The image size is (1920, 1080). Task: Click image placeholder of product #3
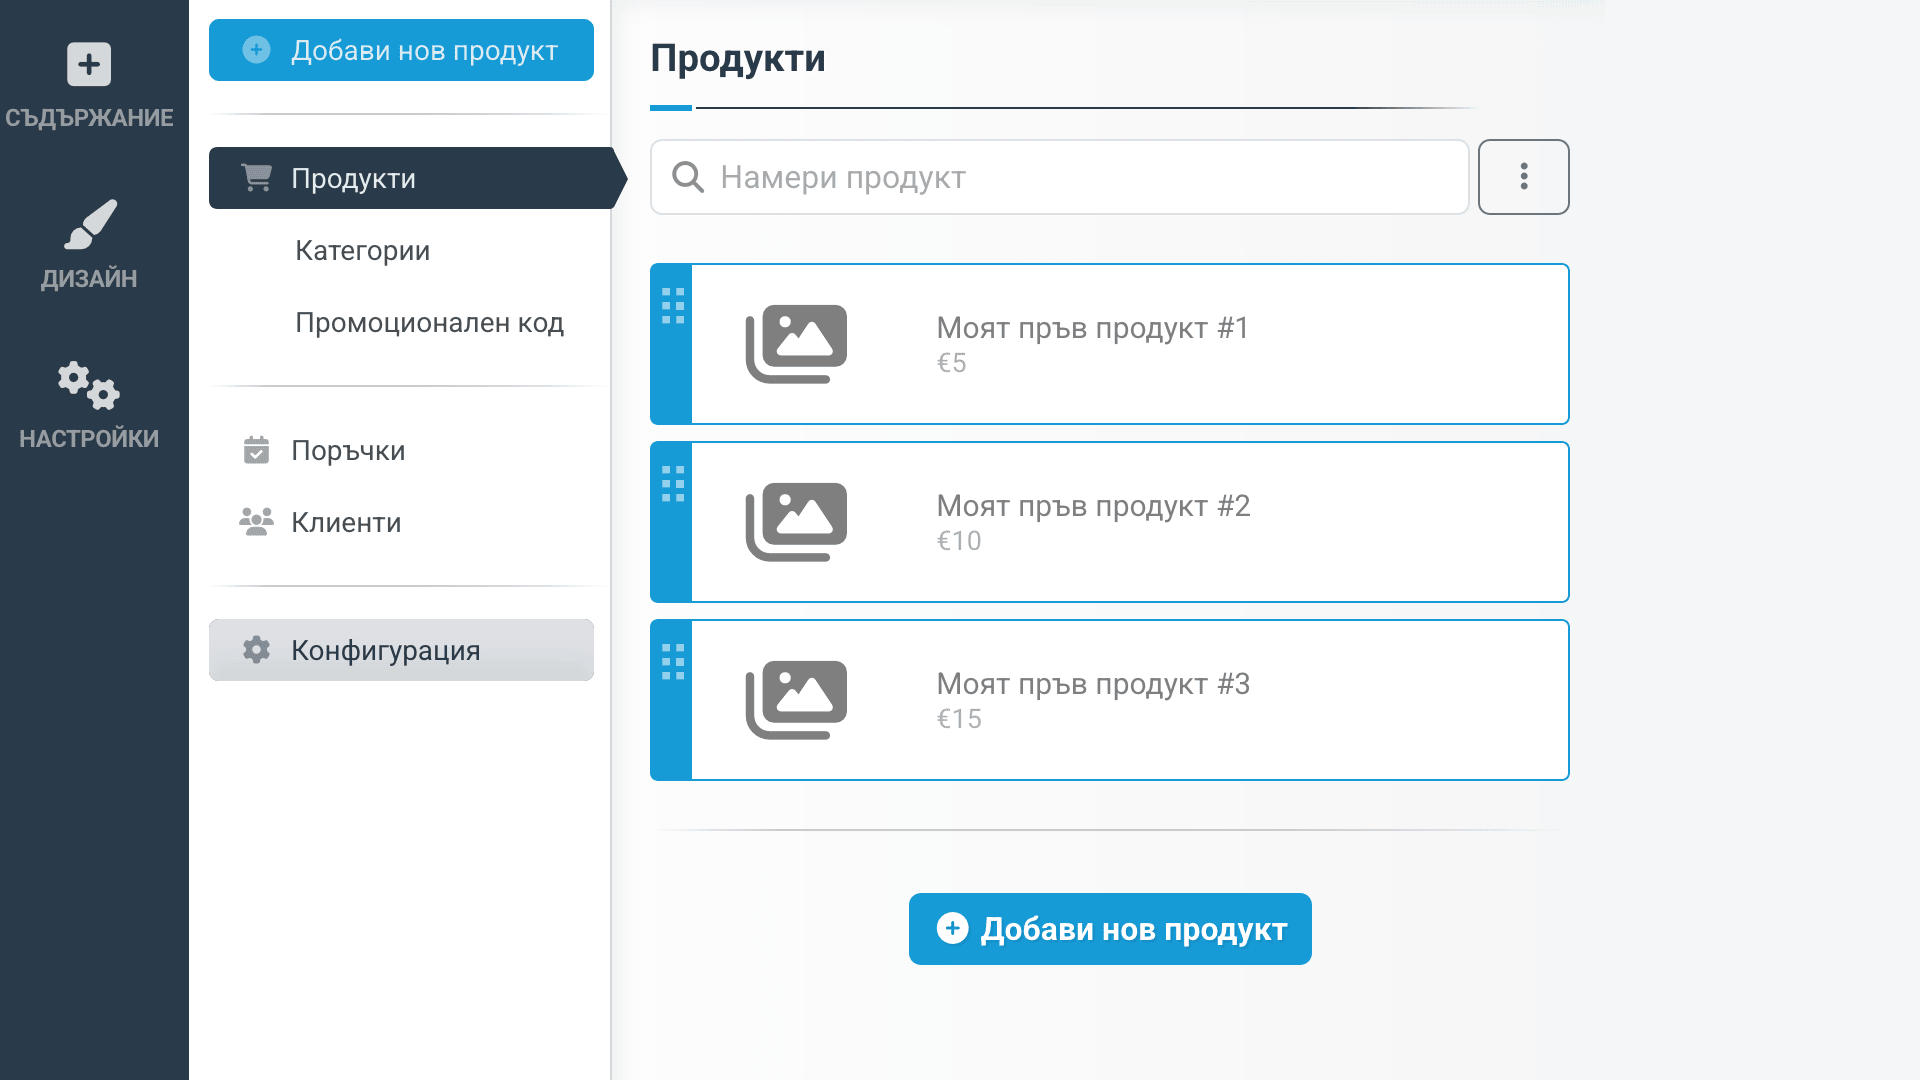796,699
